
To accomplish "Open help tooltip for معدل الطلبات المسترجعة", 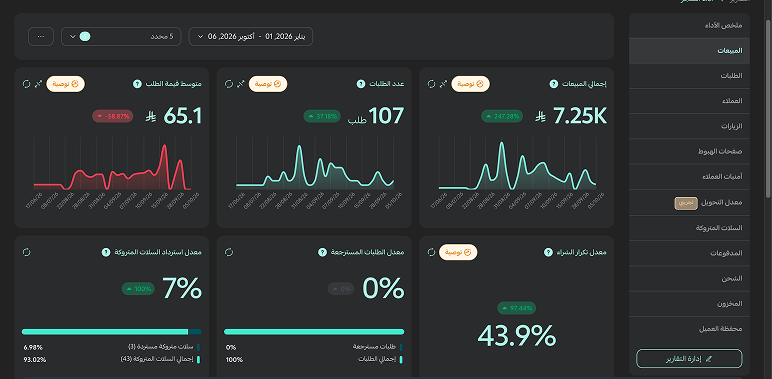I will 322,252.
